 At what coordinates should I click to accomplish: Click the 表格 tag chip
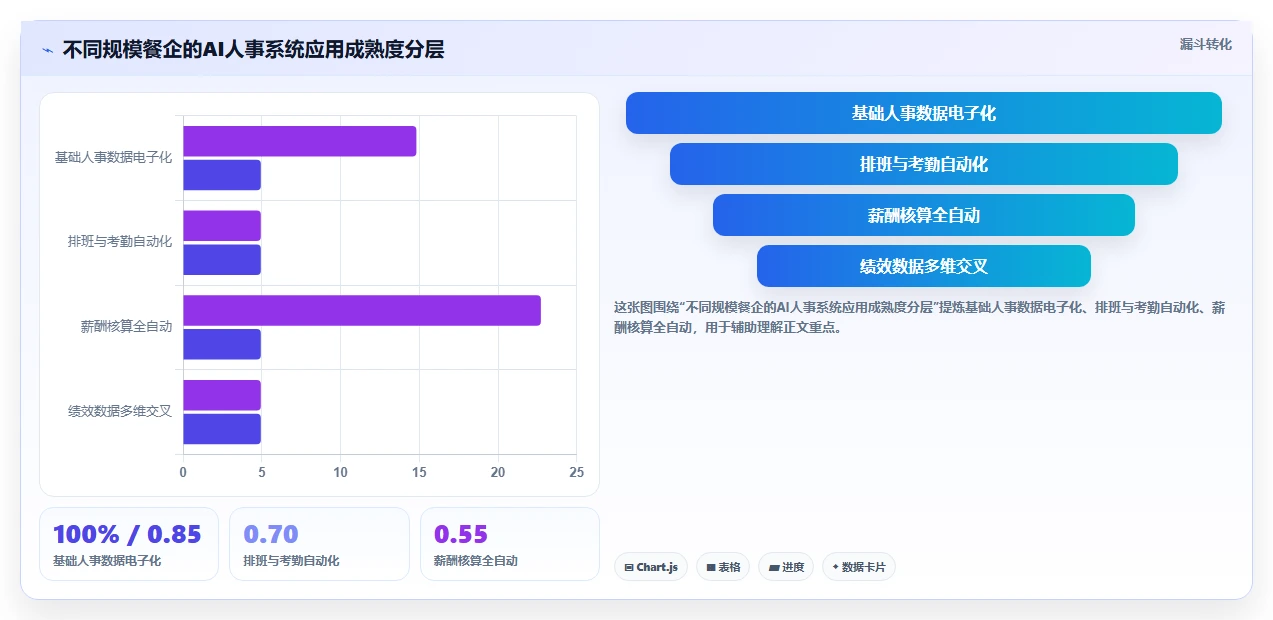tap(723, 567)
